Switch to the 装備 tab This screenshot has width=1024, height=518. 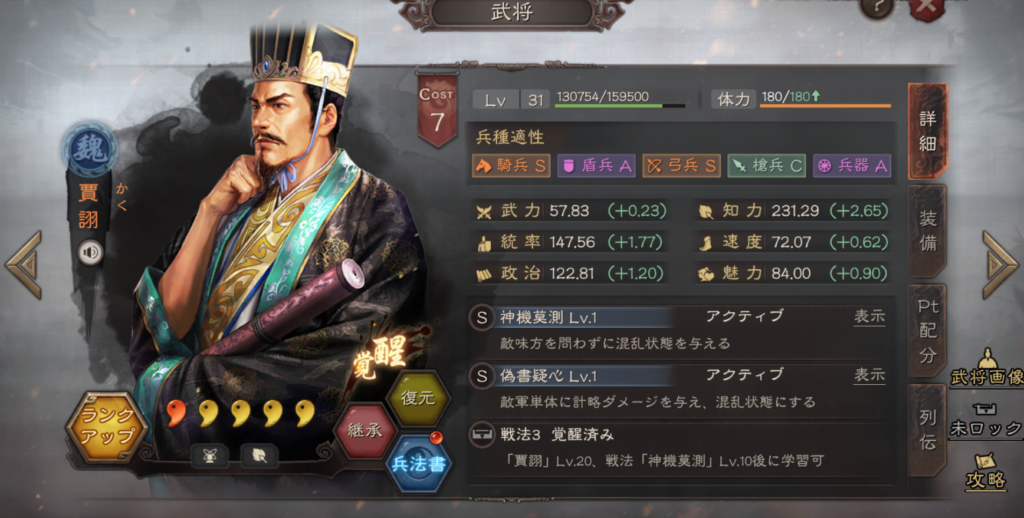point(927,231)
